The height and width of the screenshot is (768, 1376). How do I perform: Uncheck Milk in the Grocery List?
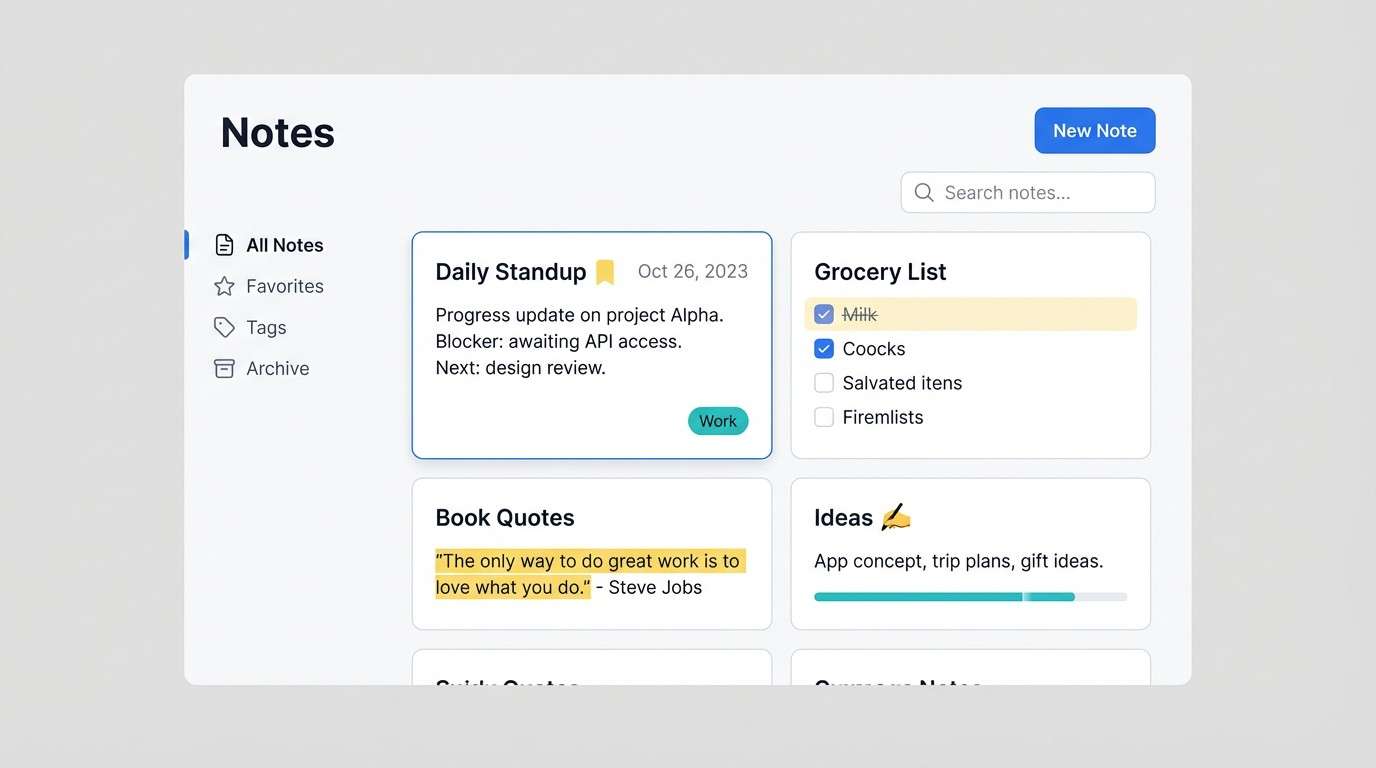pos(823,313)
